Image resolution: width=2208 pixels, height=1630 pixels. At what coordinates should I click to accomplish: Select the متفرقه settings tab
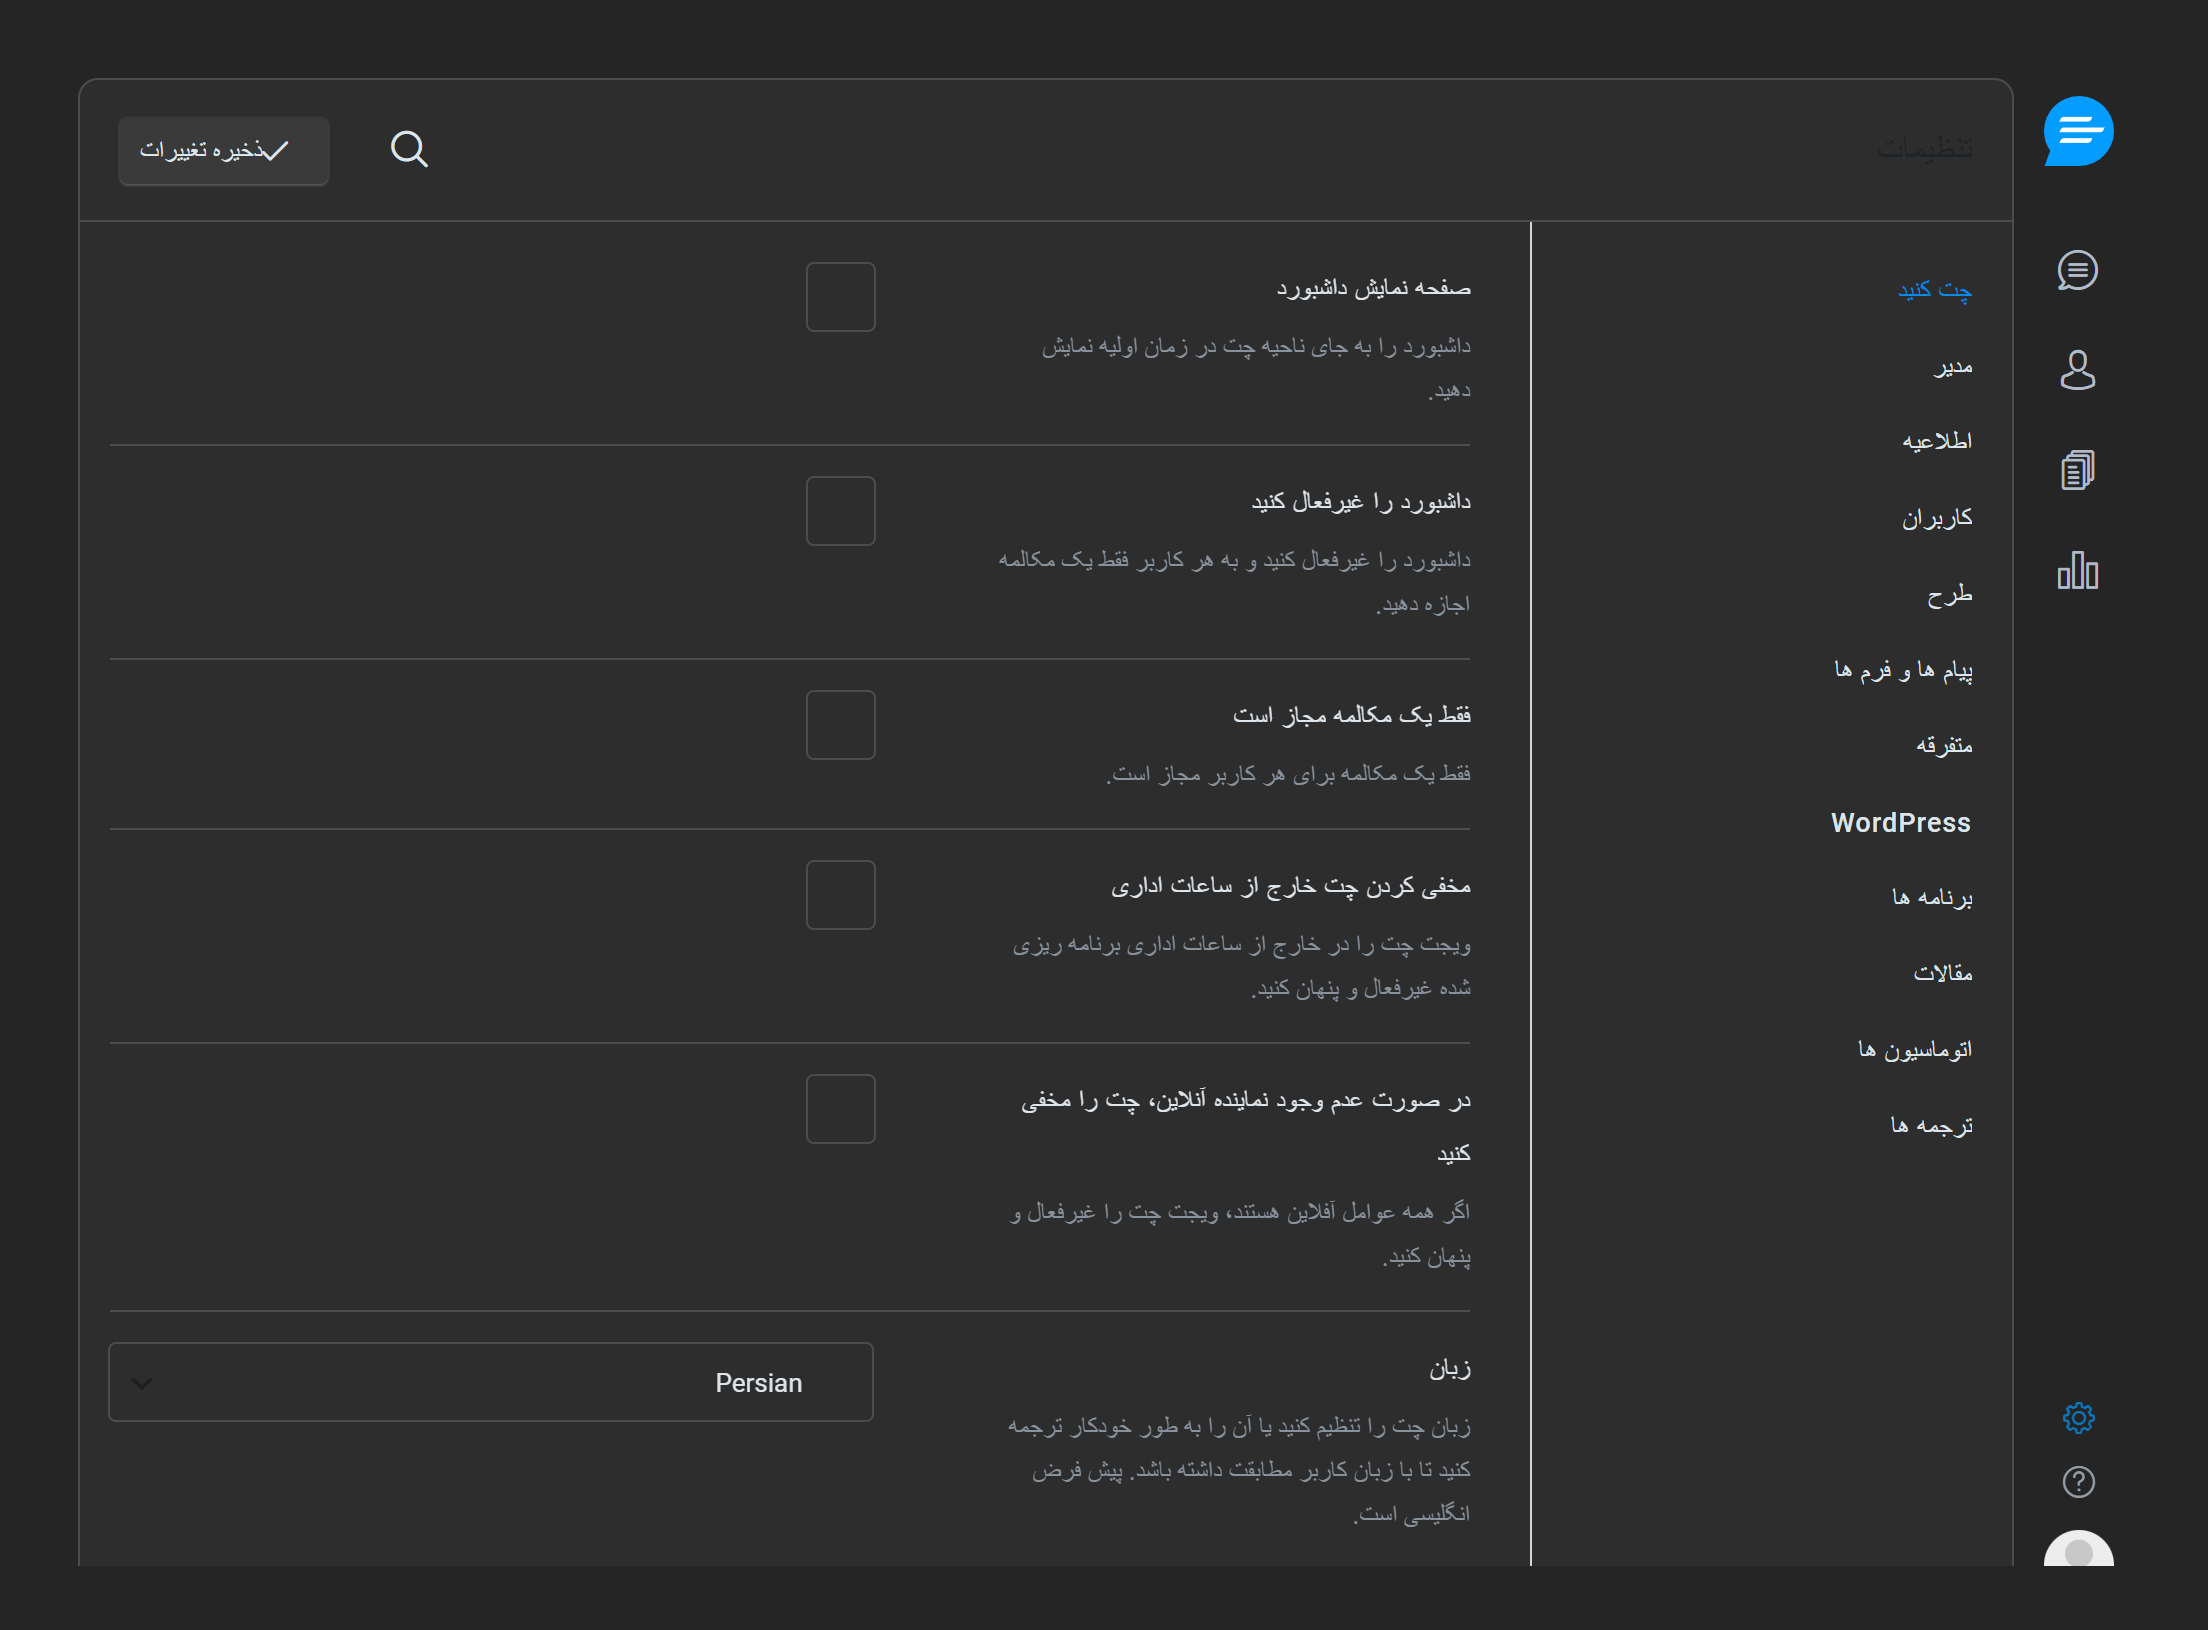(1944, 745)
